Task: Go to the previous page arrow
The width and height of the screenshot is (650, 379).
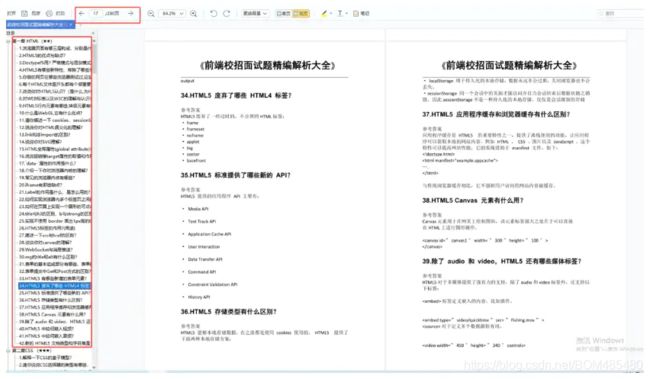Action: tap(82, 13)
